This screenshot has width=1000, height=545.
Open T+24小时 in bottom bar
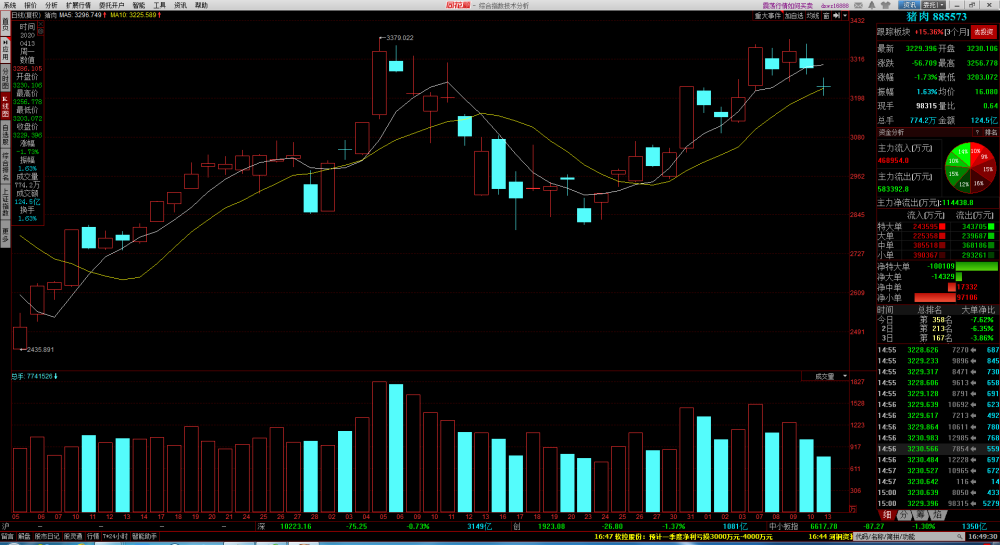pos(115,537)
